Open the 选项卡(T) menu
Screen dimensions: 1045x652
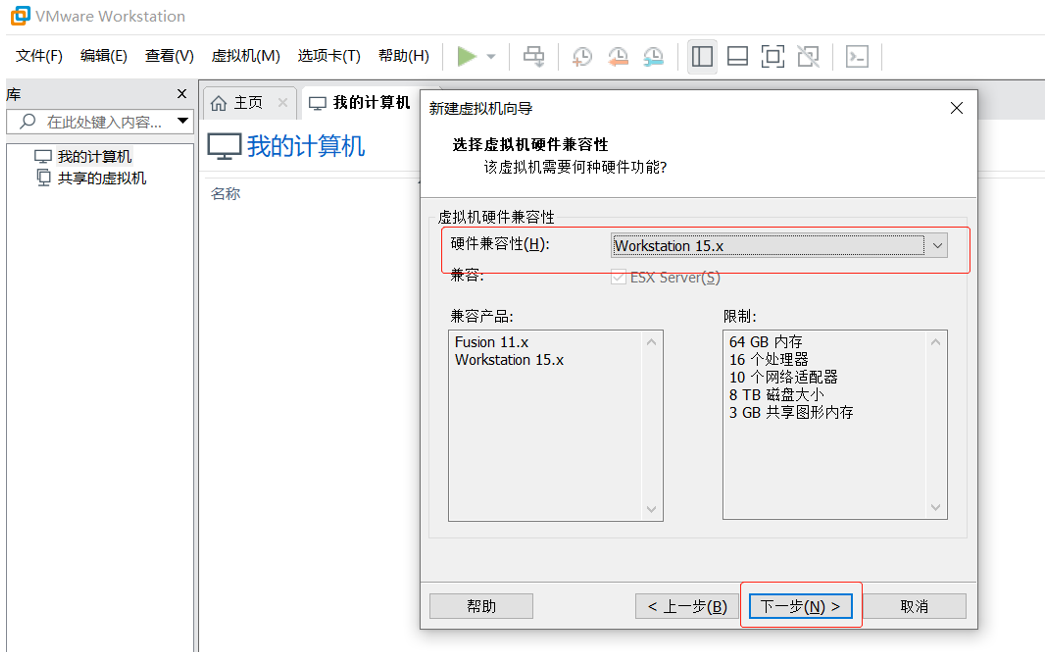[x=329, y=56]
